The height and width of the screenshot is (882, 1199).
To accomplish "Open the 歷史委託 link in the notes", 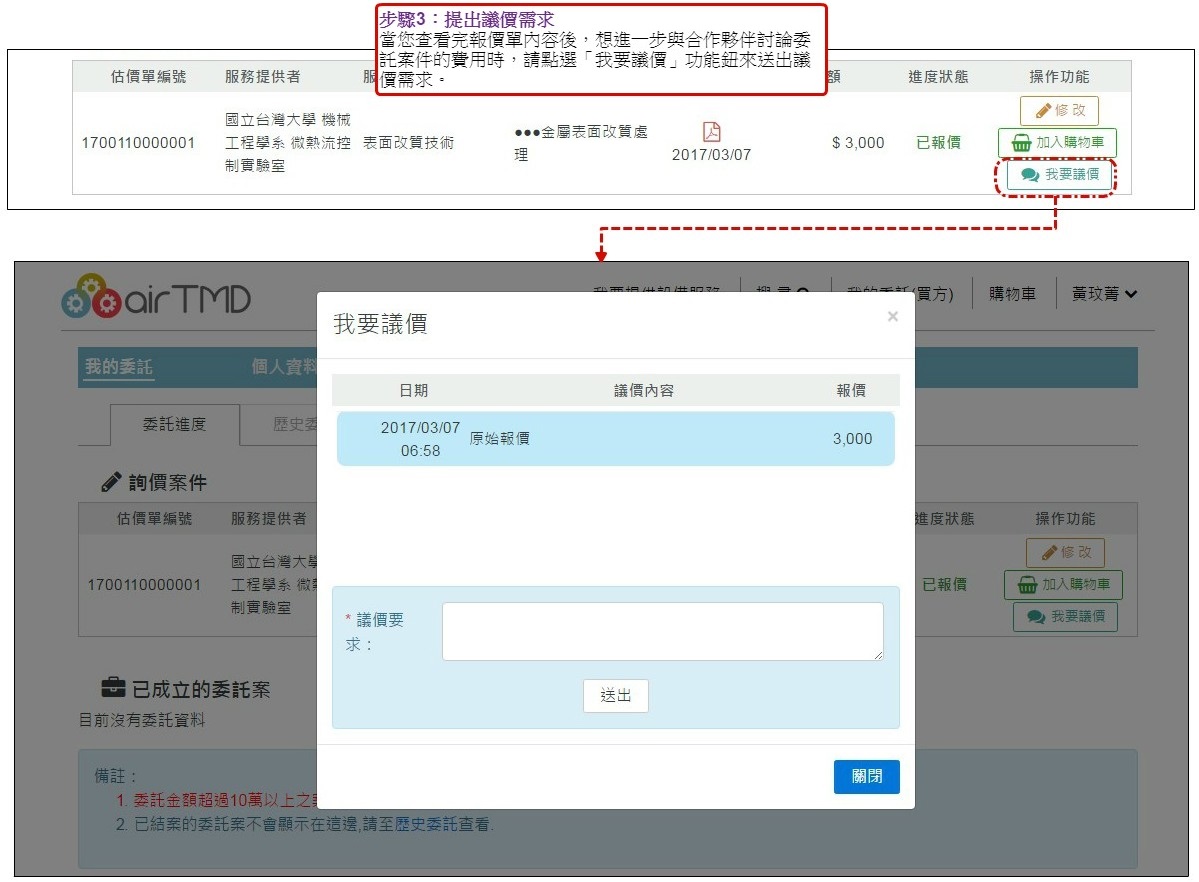I will 425,825.
